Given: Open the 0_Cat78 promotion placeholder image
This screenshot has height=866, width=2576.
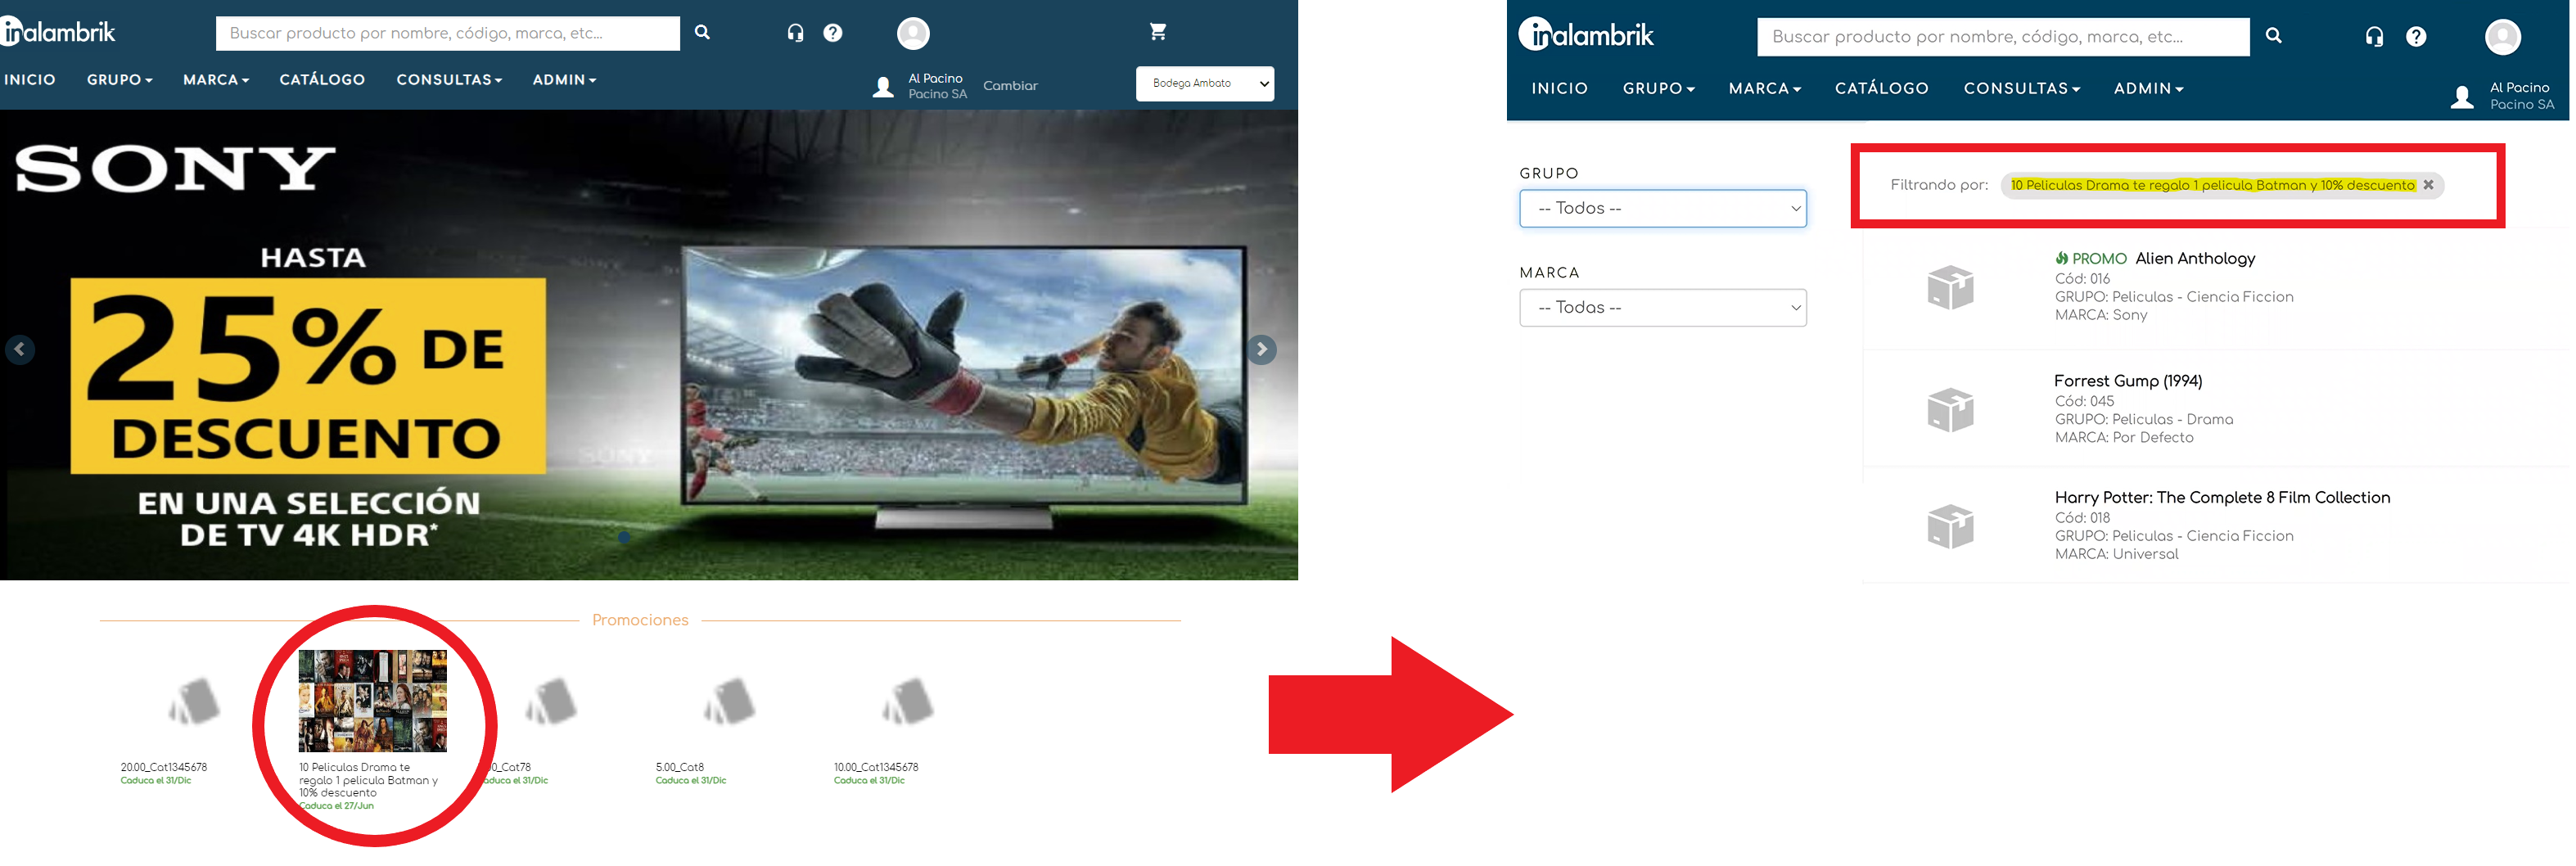Looking at the screenshot, I should [551, 701].
